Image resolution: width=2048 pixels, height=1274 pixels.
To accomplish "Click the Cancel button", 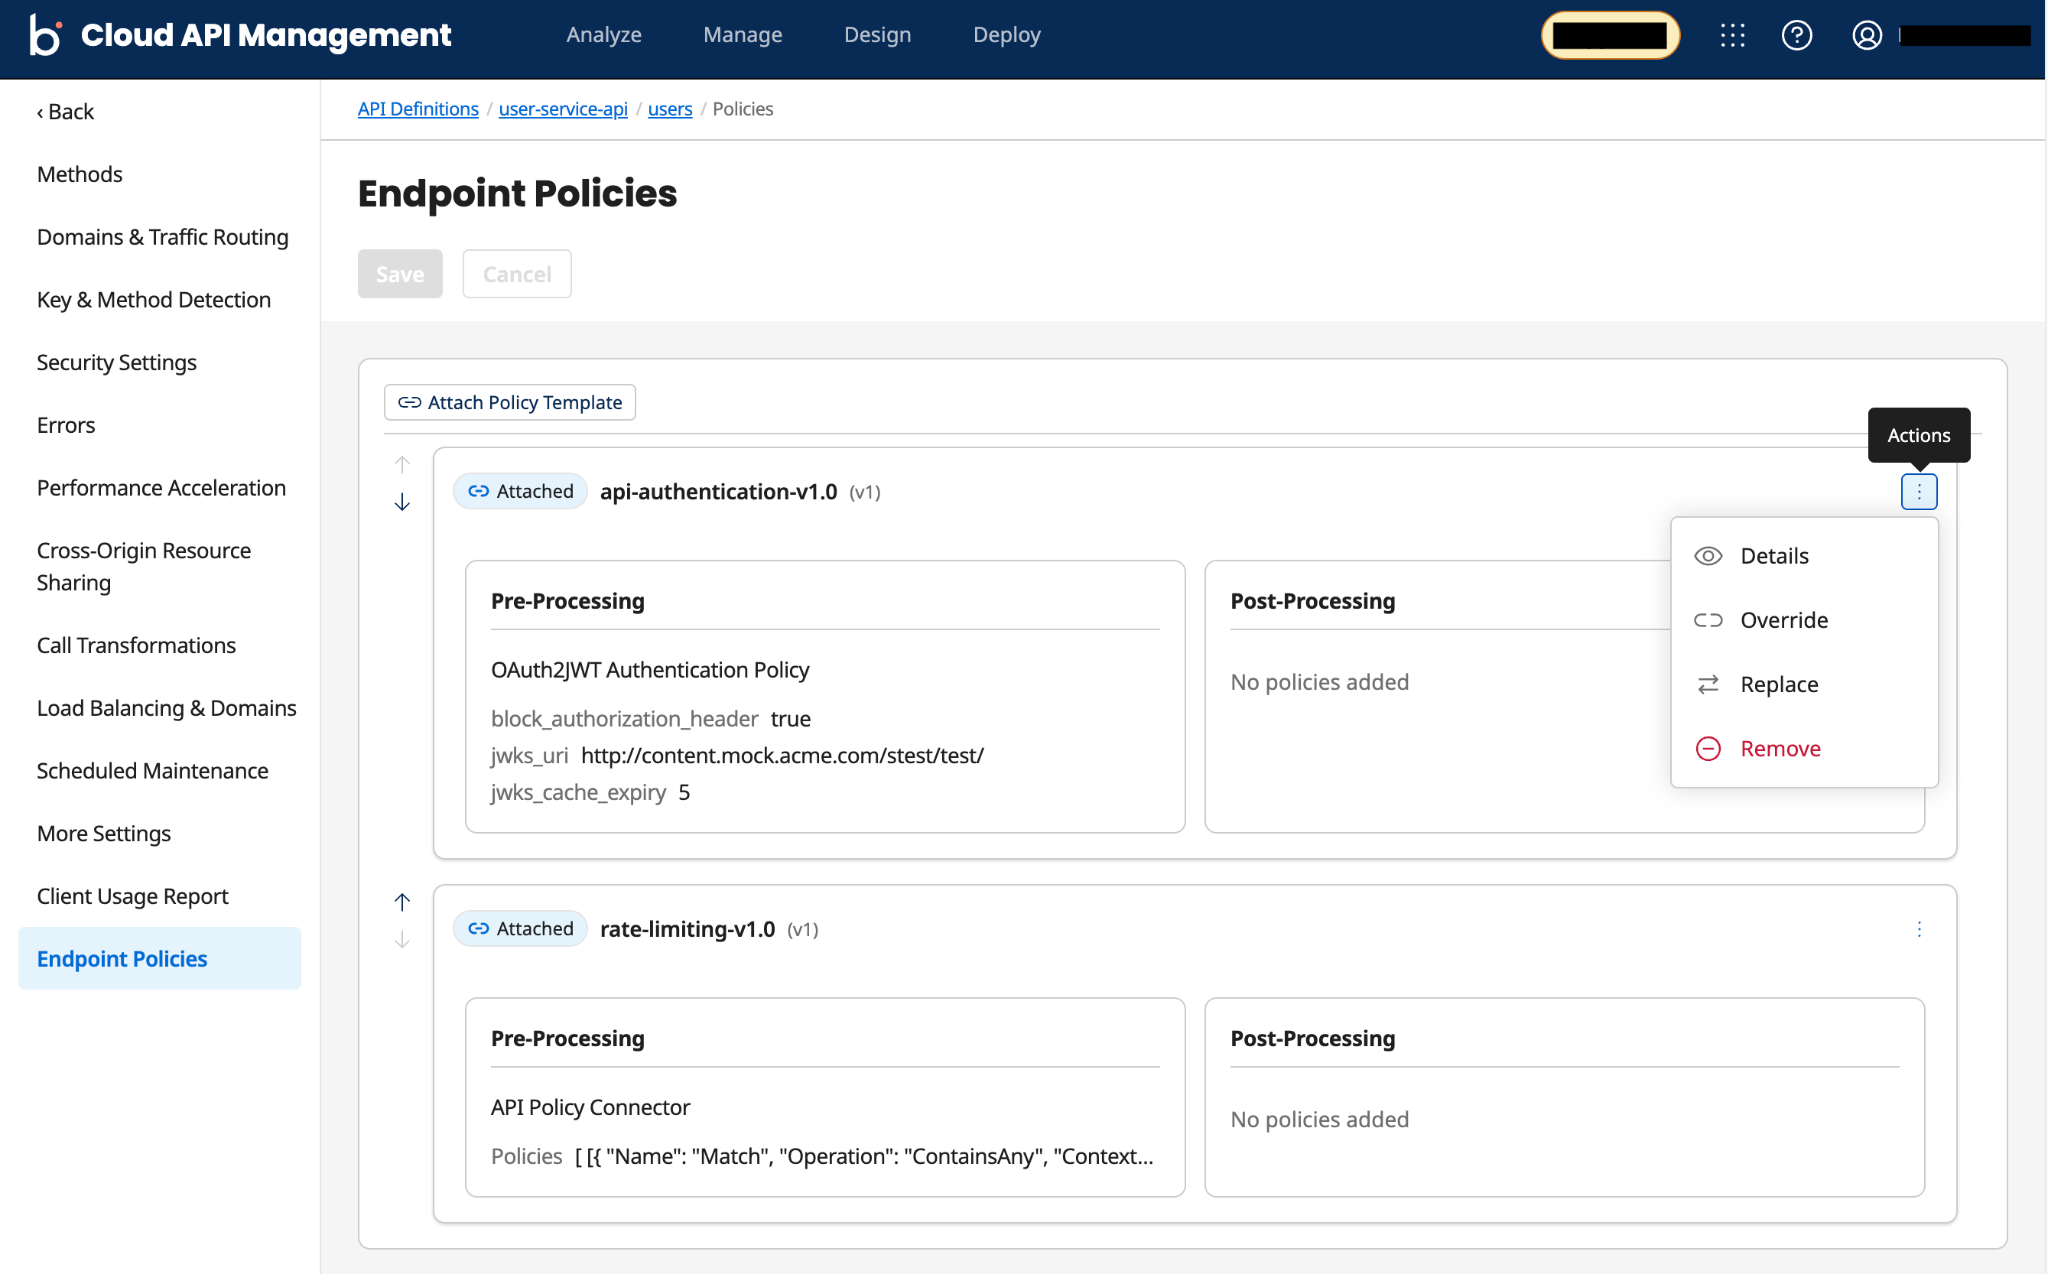I will pyautogui.click(x=517, y=274).
